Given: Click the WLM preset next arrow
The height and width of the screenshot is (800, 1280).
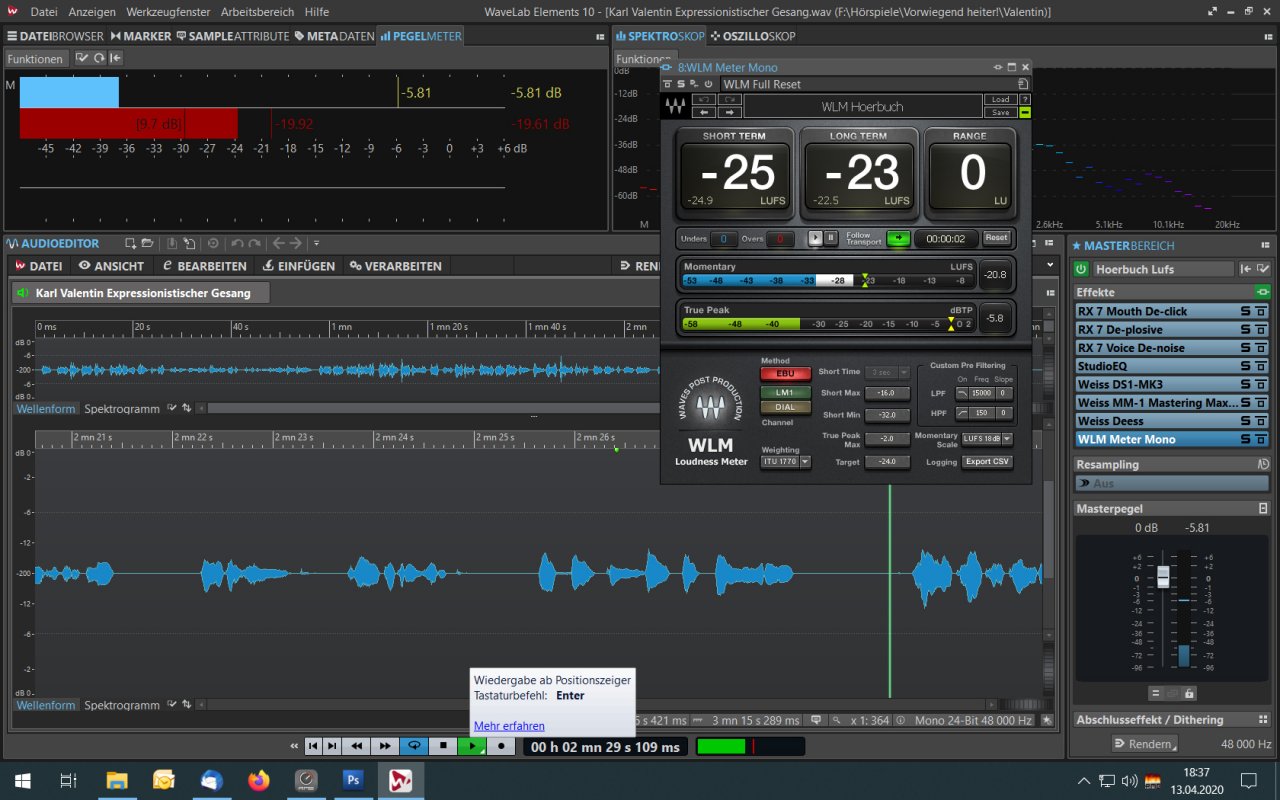Looking at the screenshot, I should [729, 112].
